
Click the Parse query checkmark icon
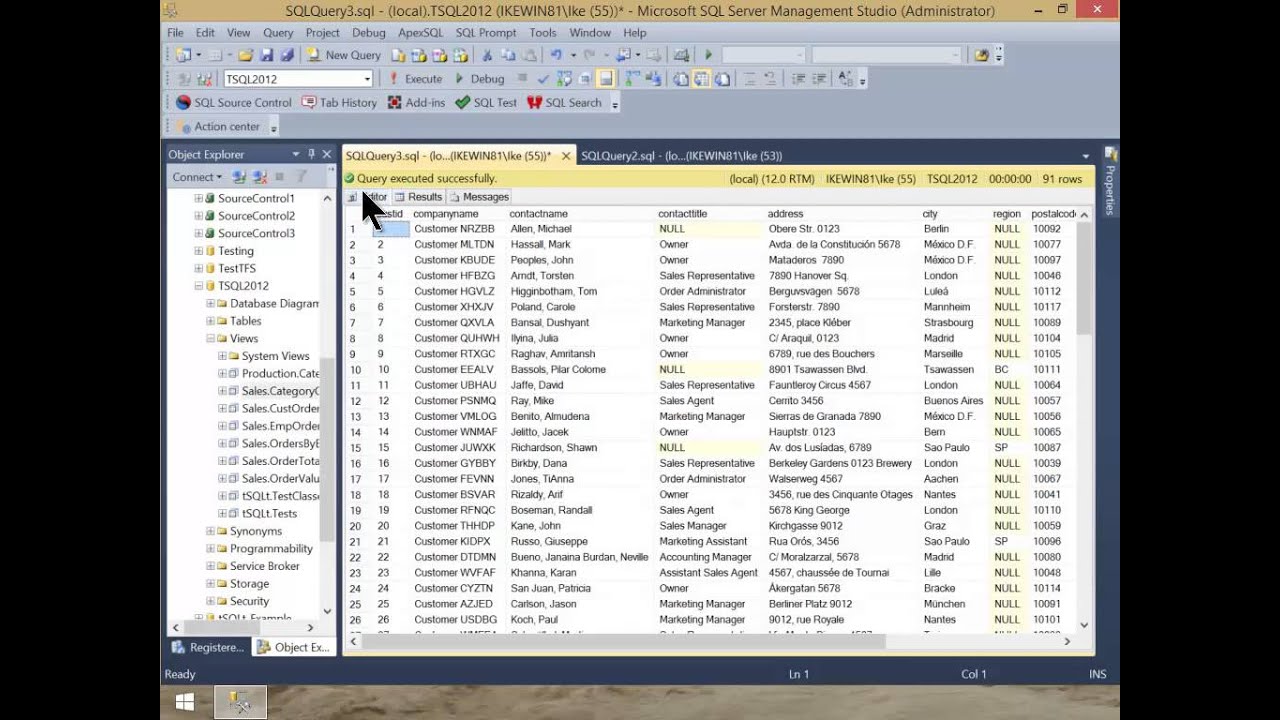pyautogui.click(x=543, y=79)
